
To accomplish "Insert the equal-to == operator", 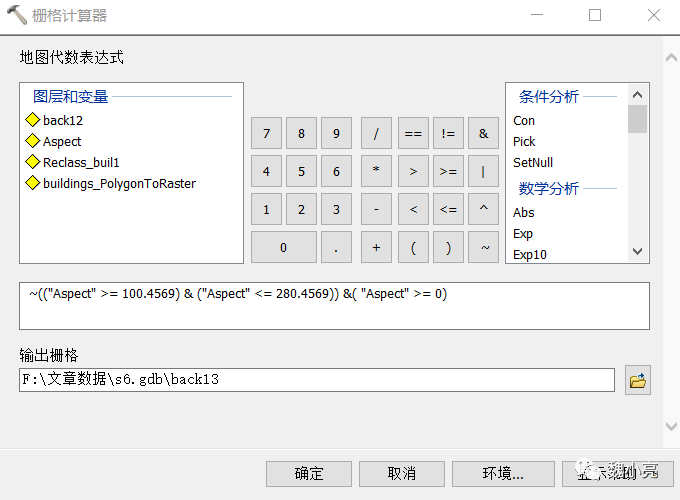I will tap(413, 133).
